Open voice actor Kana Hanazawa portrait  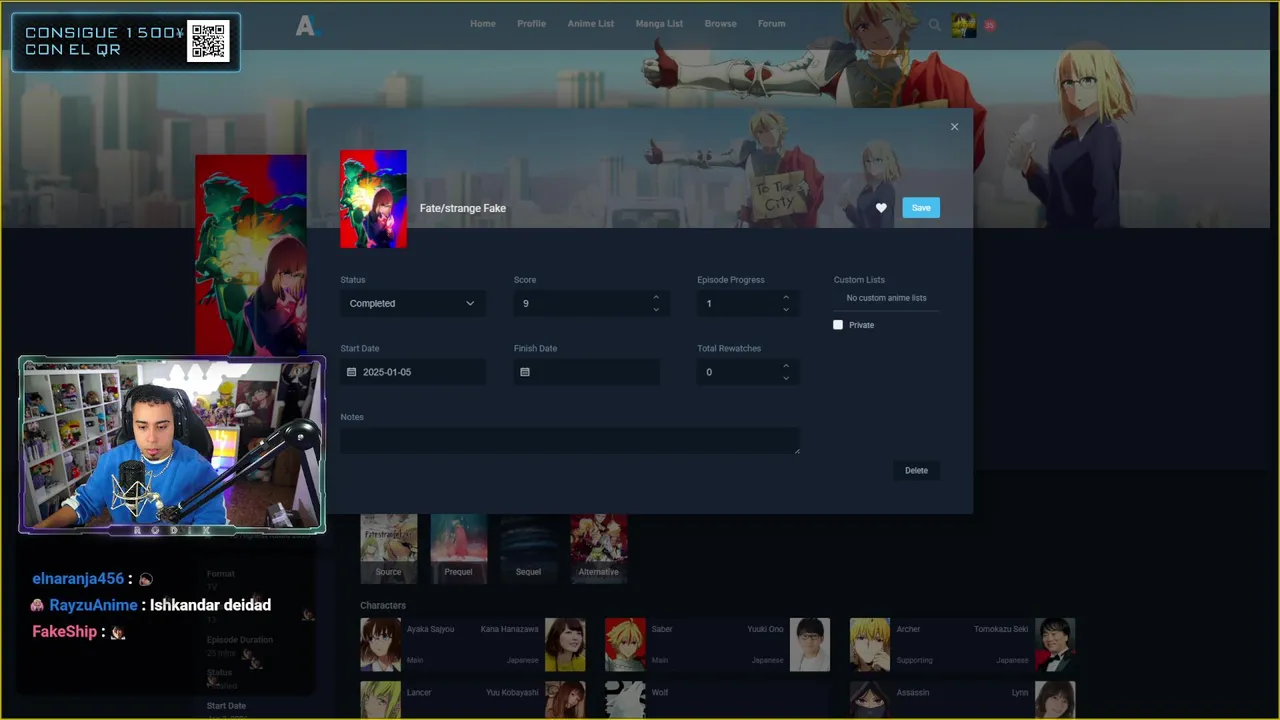pyautogui.click(x=565, y=644)
